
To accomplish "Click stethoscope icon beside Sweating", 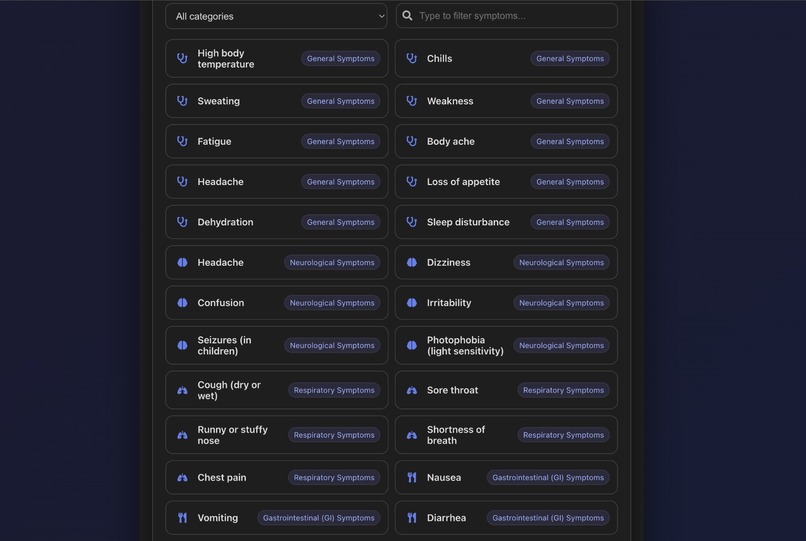I will [x=182, y=101].
